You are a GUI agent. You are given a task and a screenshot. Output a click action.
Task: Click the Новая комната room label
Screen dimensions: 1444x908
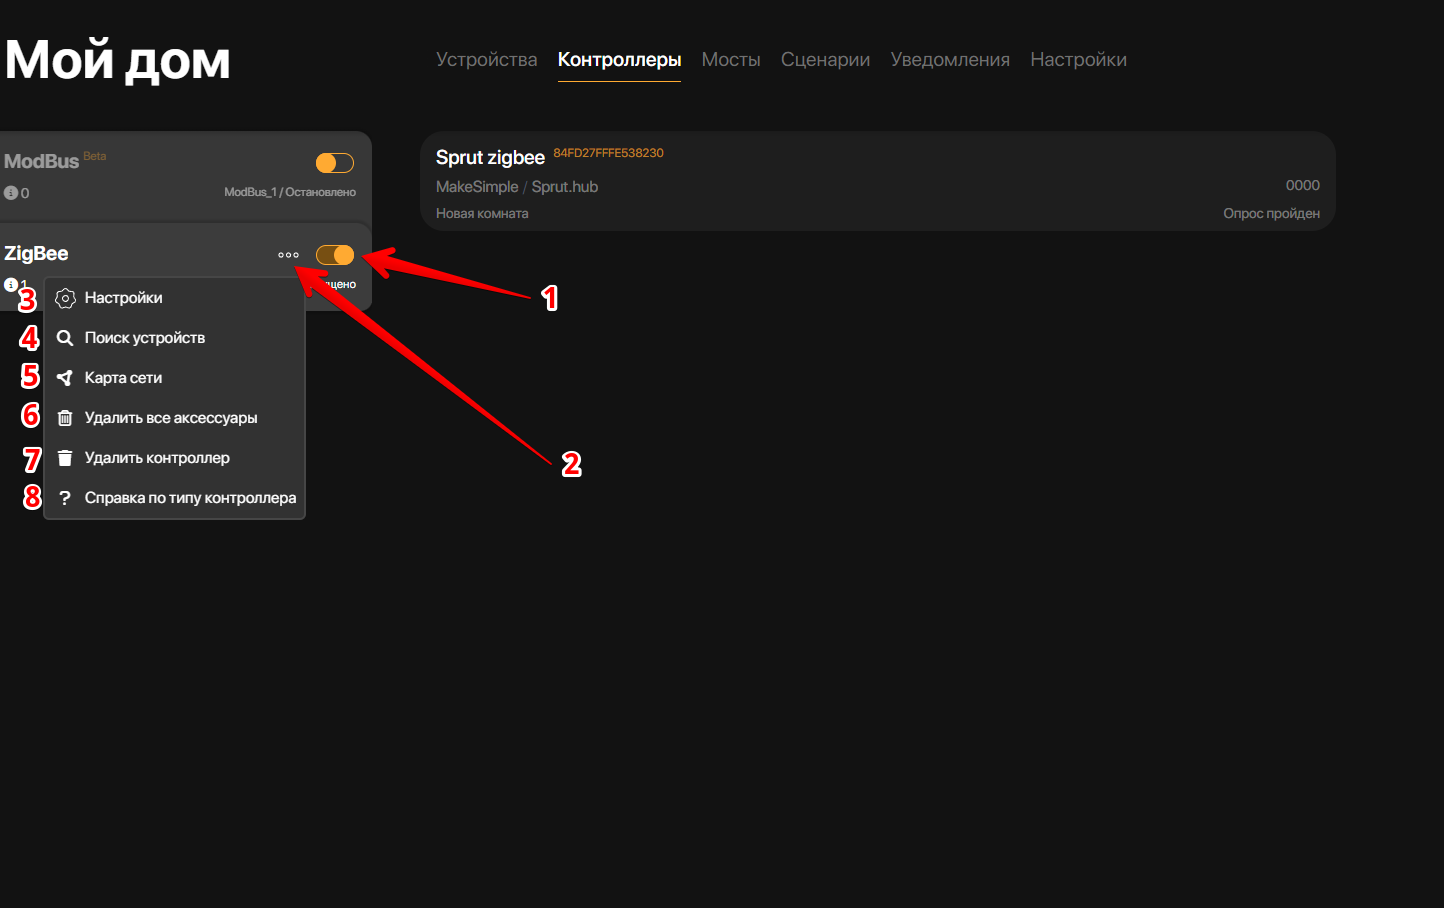pos(482,214)
